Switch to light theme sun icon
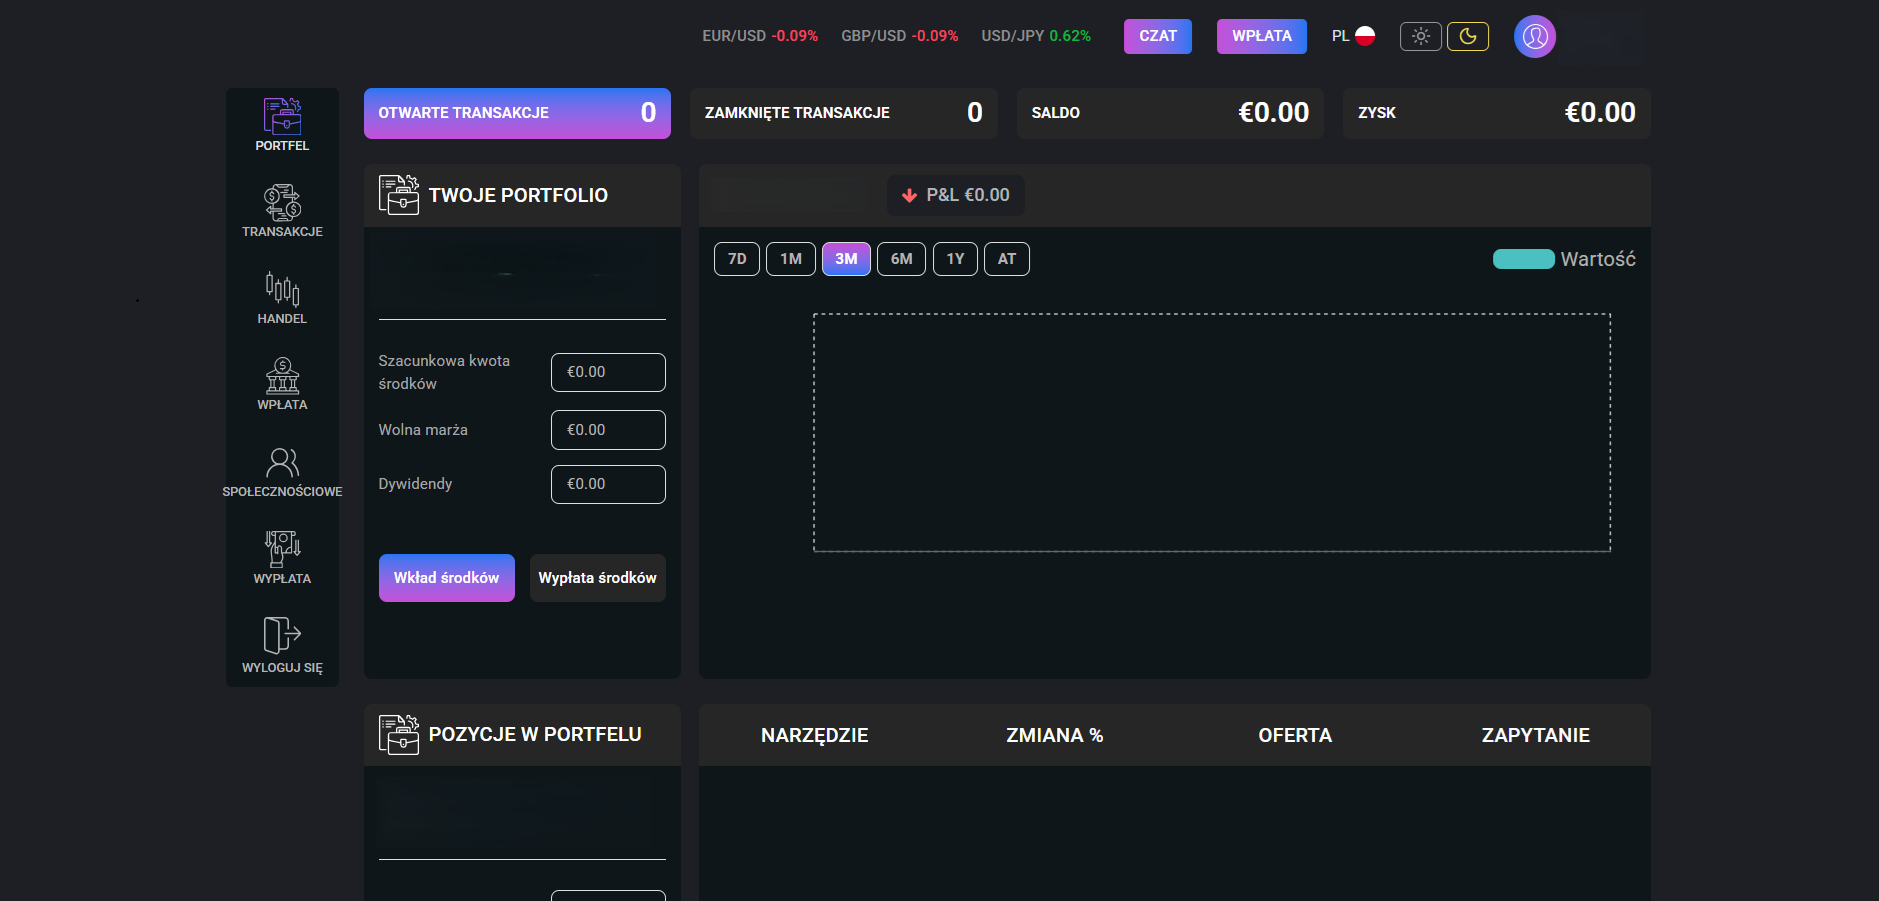 (1421, 37)
